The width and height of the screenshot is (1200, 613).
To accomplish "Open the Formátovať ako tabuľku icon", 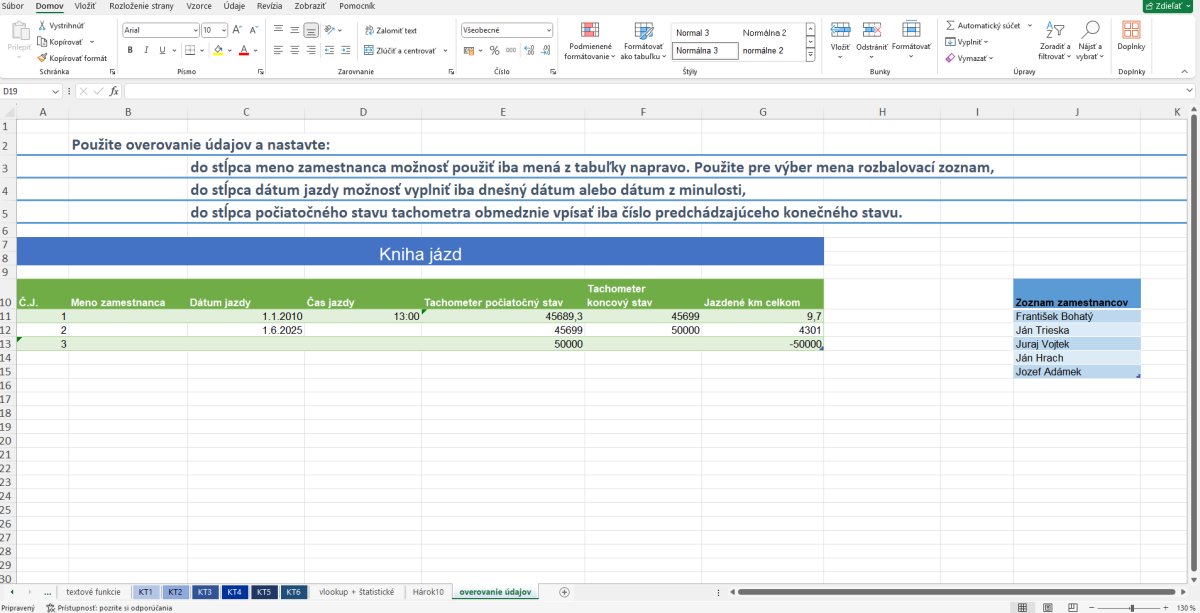I will point(643,30).
